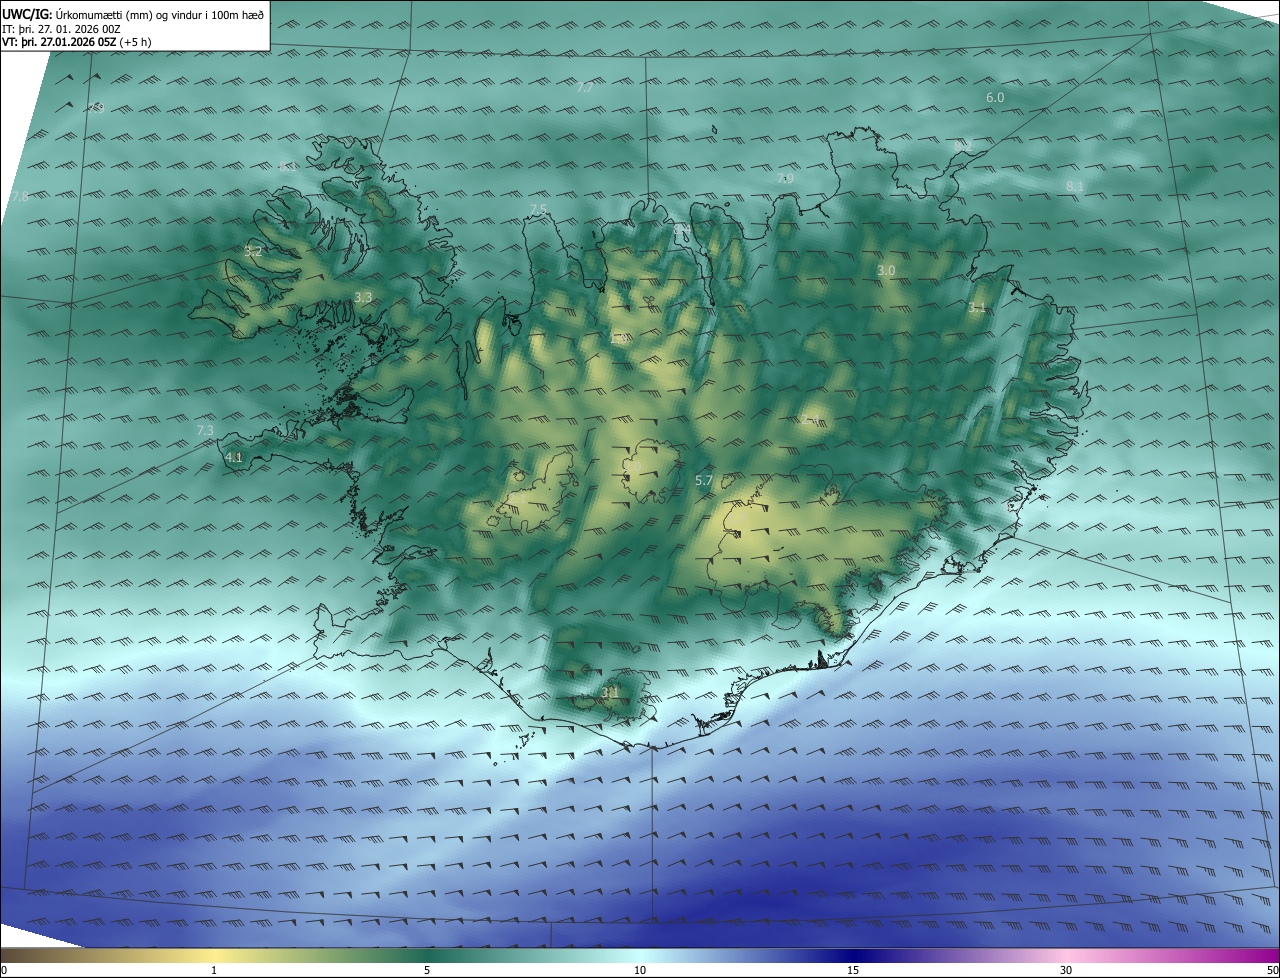1280x978 pixels.
Task: Click the '50' label under the color scale
Action: [1271, 970]
